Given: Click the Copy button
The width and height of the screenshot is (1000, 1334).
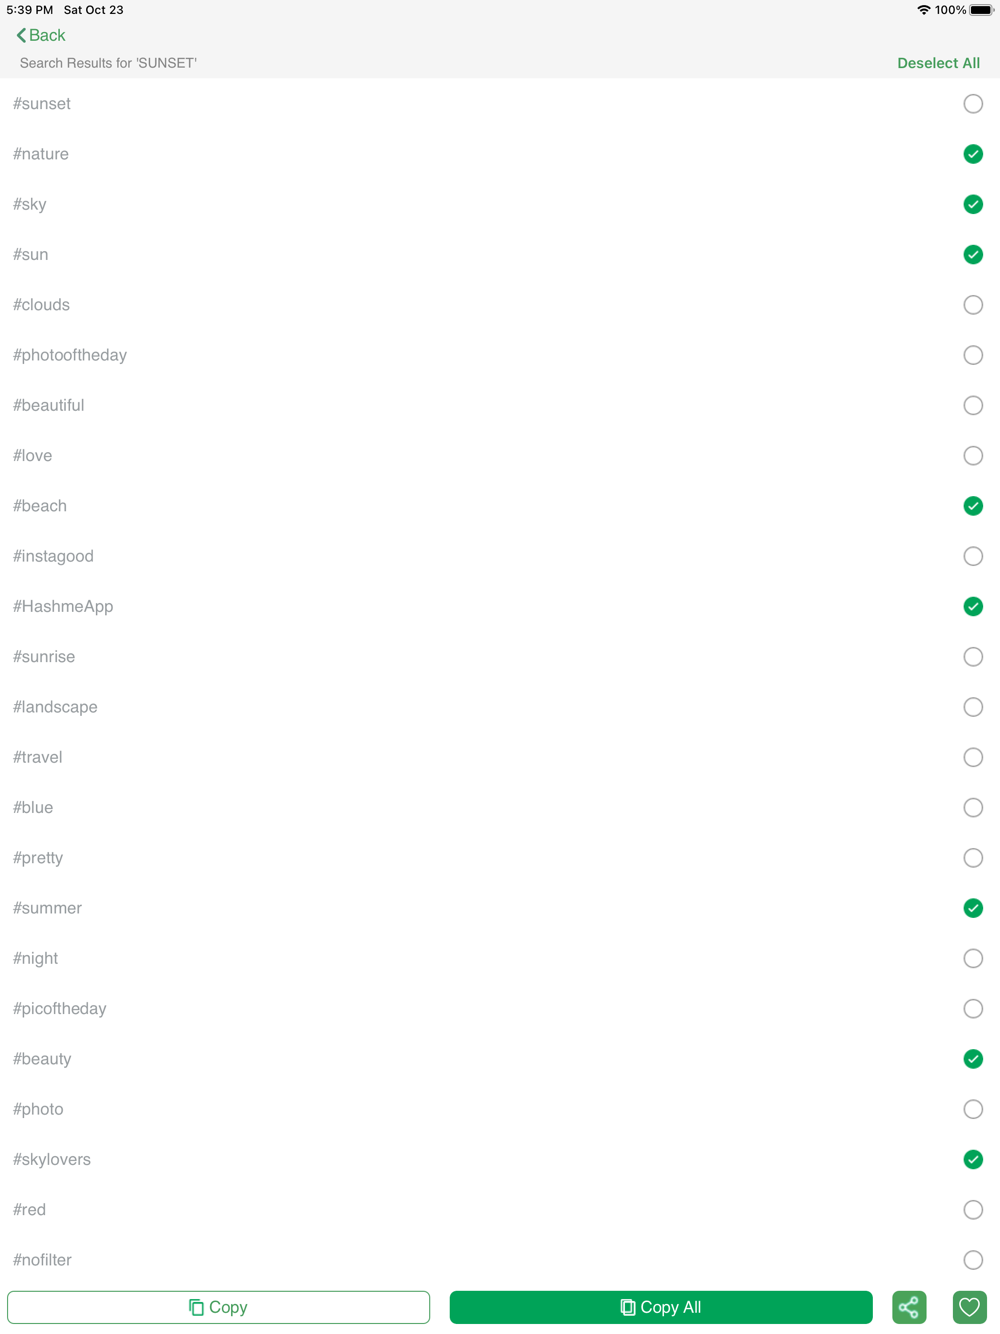Looking at the screenshot, I should point(219,1307).
